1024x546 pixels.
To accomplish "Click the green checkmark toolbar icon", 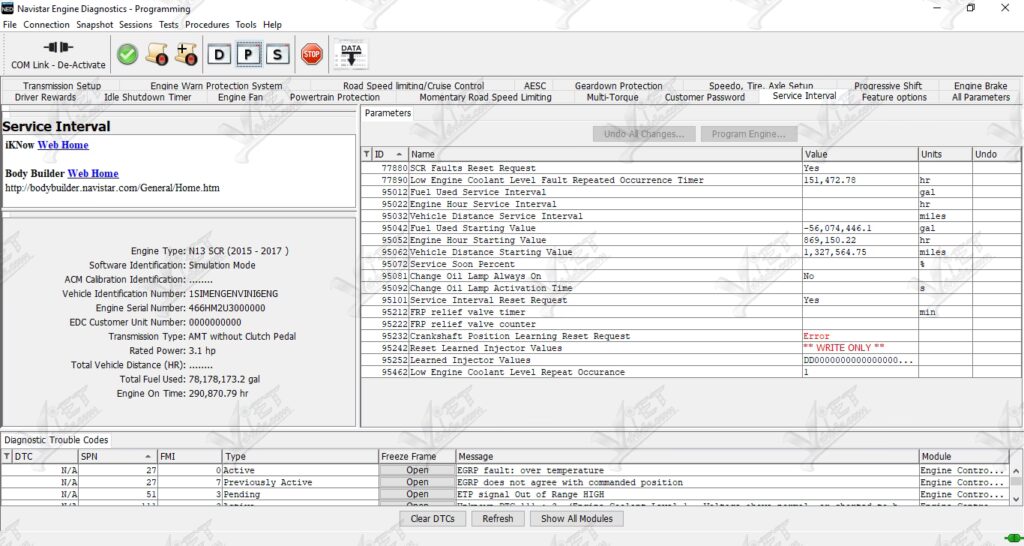I will pyautogui.click(x=127, y=54).
